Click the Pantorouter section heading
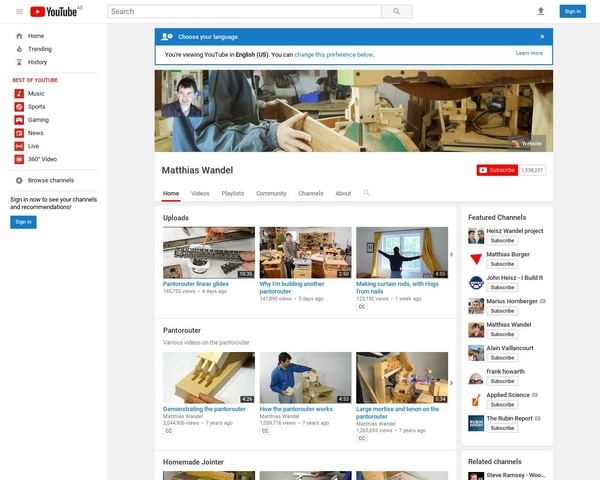 tap(182, 330)
